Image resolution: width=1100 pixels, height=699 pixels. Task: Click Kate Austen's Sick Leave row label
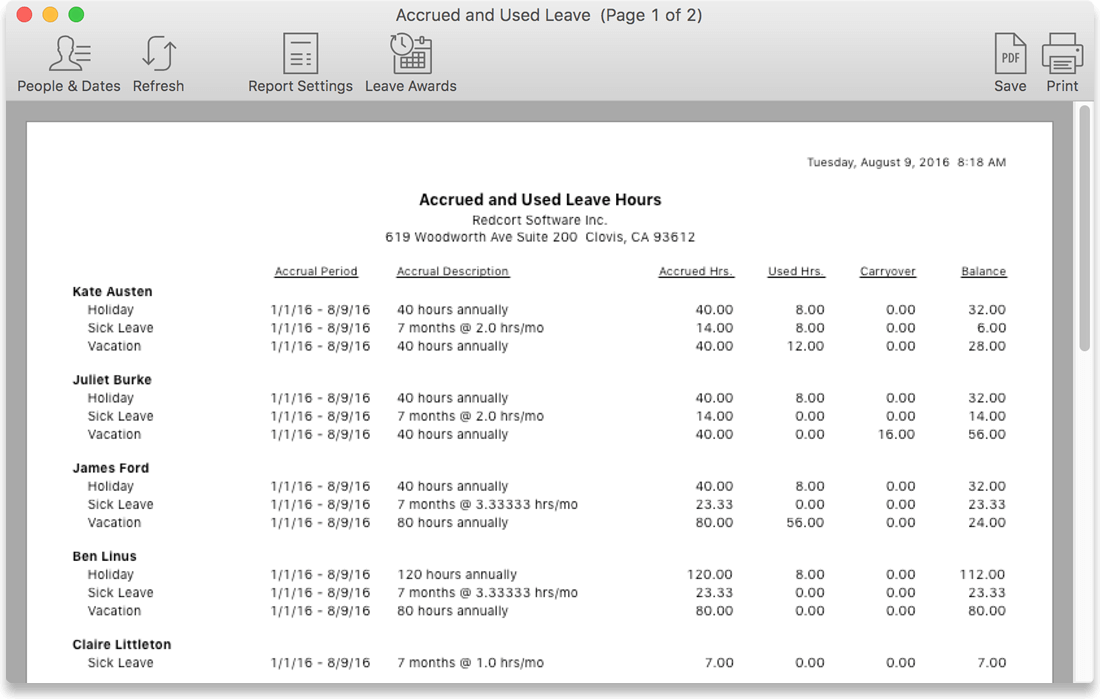120,328
